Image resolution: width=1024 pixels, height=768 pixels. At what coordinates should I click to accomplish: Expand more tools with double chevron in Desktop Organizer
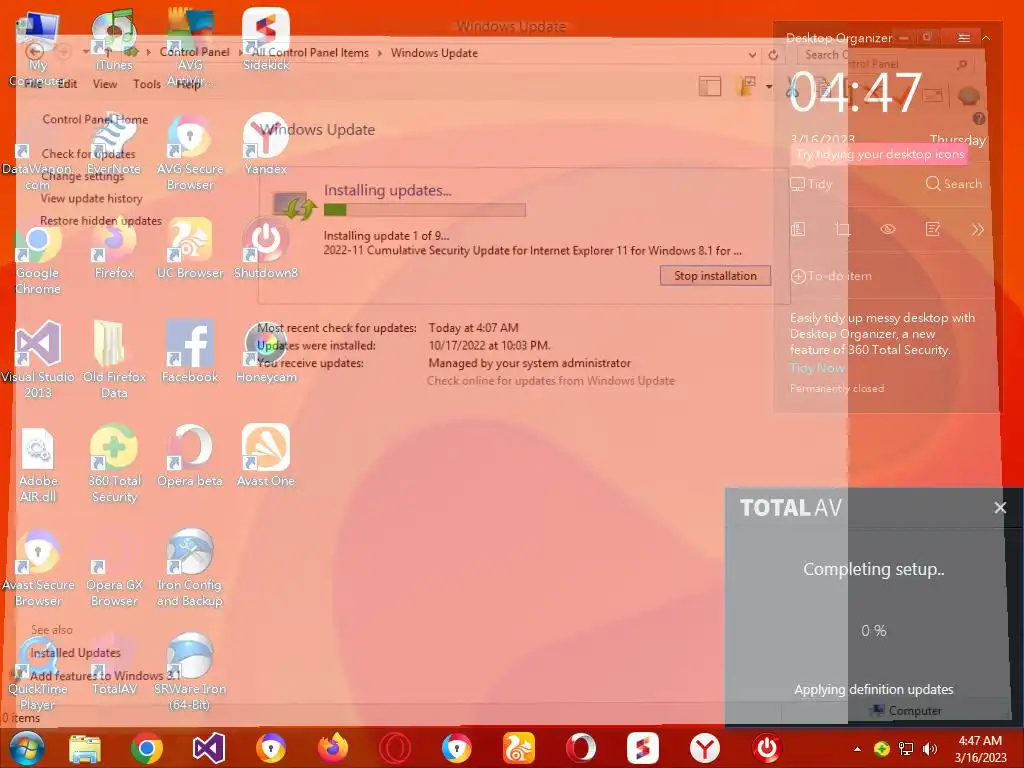pos(977,229)
